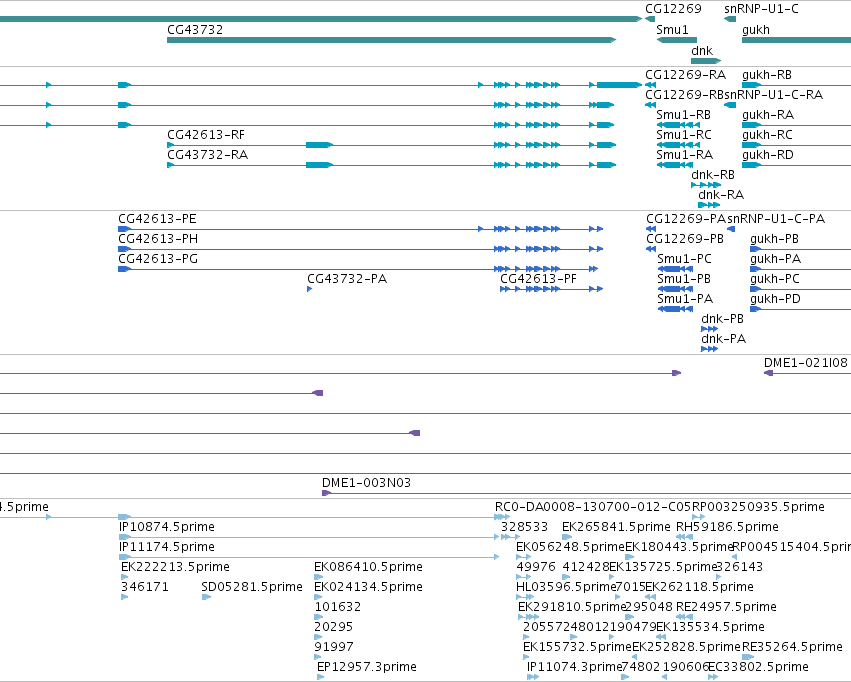Screen dimensions: 851x682
Task: Click the Smu1-RC transcript label
Action: pyautogui.click(x=683, y=135)
